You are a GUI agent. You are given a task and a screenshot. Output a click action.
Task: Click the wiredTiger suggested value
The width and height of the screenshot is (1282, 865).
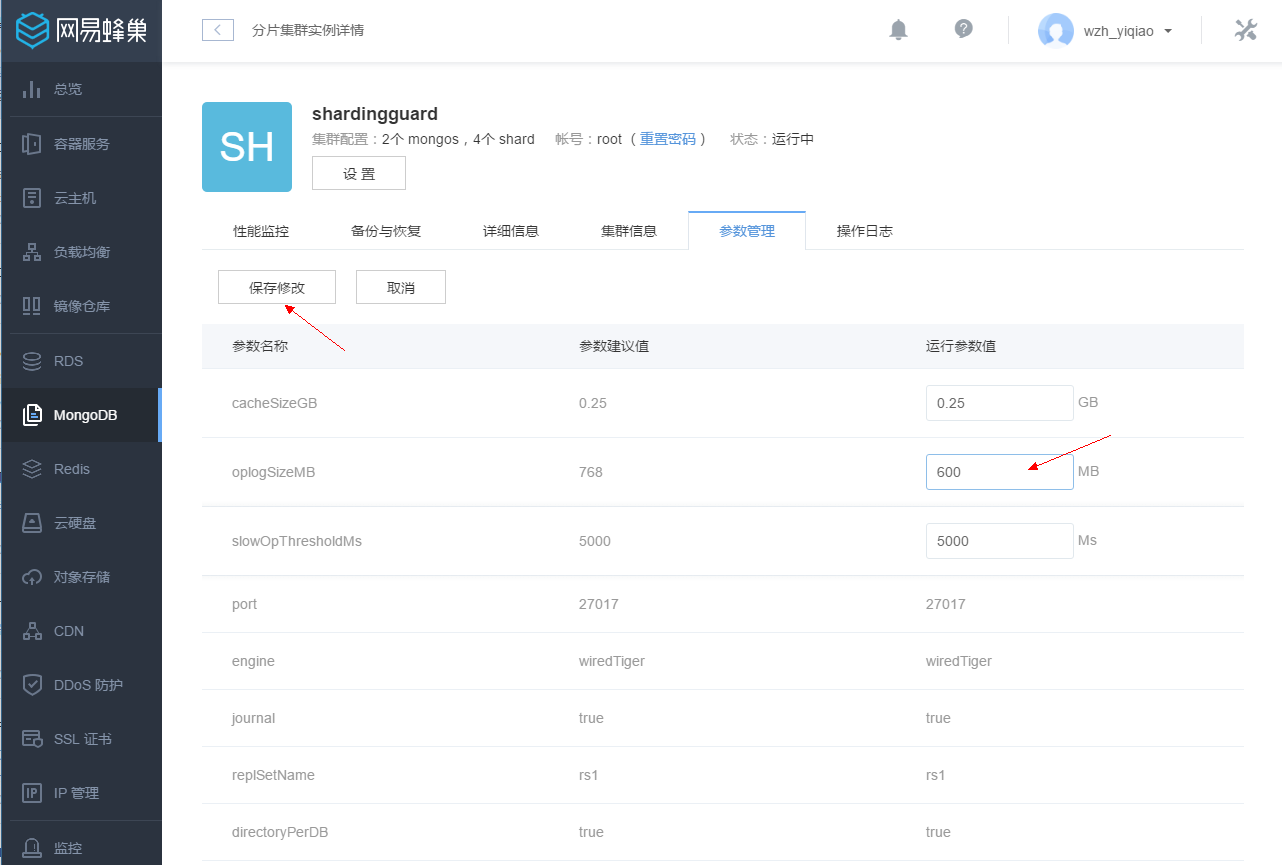[612, 661]
